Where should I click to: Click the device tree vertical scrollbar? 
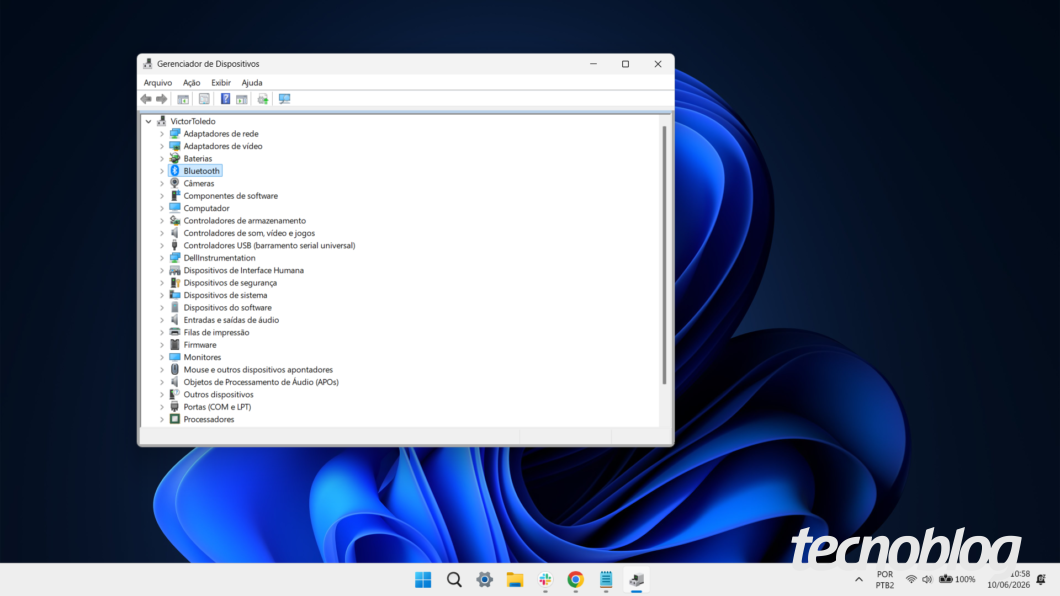click(x=665, y=257)
